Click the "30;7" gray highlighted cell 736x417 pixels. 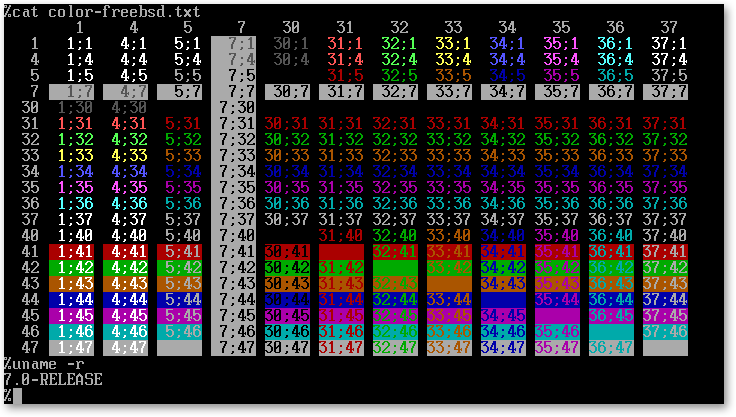click(287, 92)
